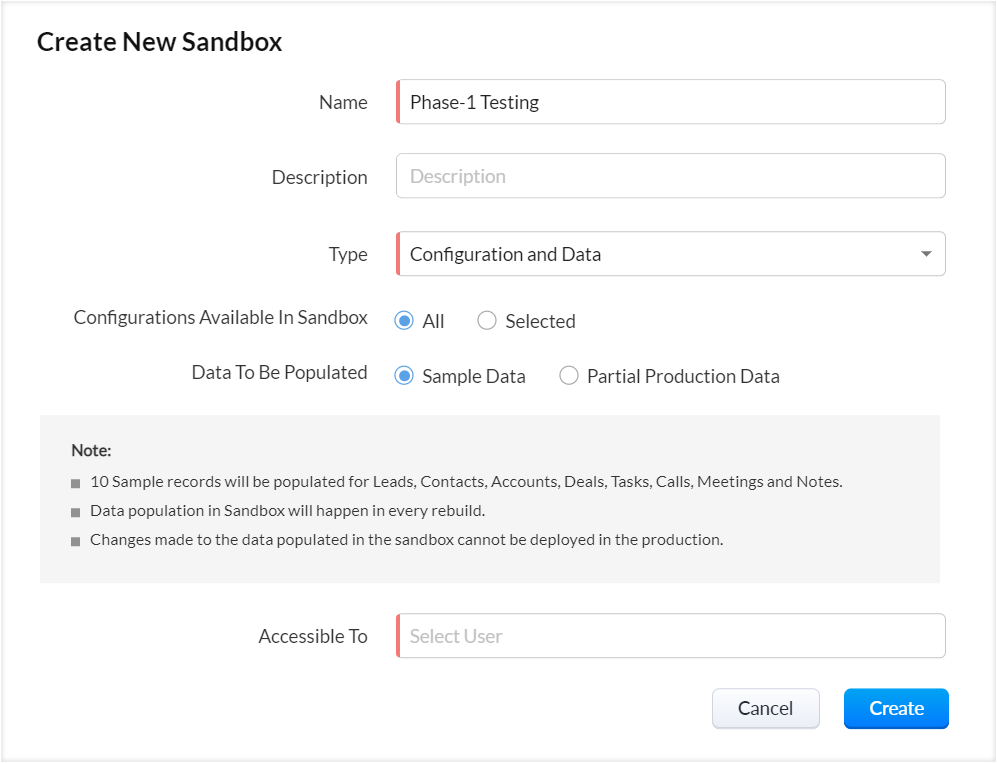Click the Type label
This screenshot has width=997, height=763.
coord(348,254)
